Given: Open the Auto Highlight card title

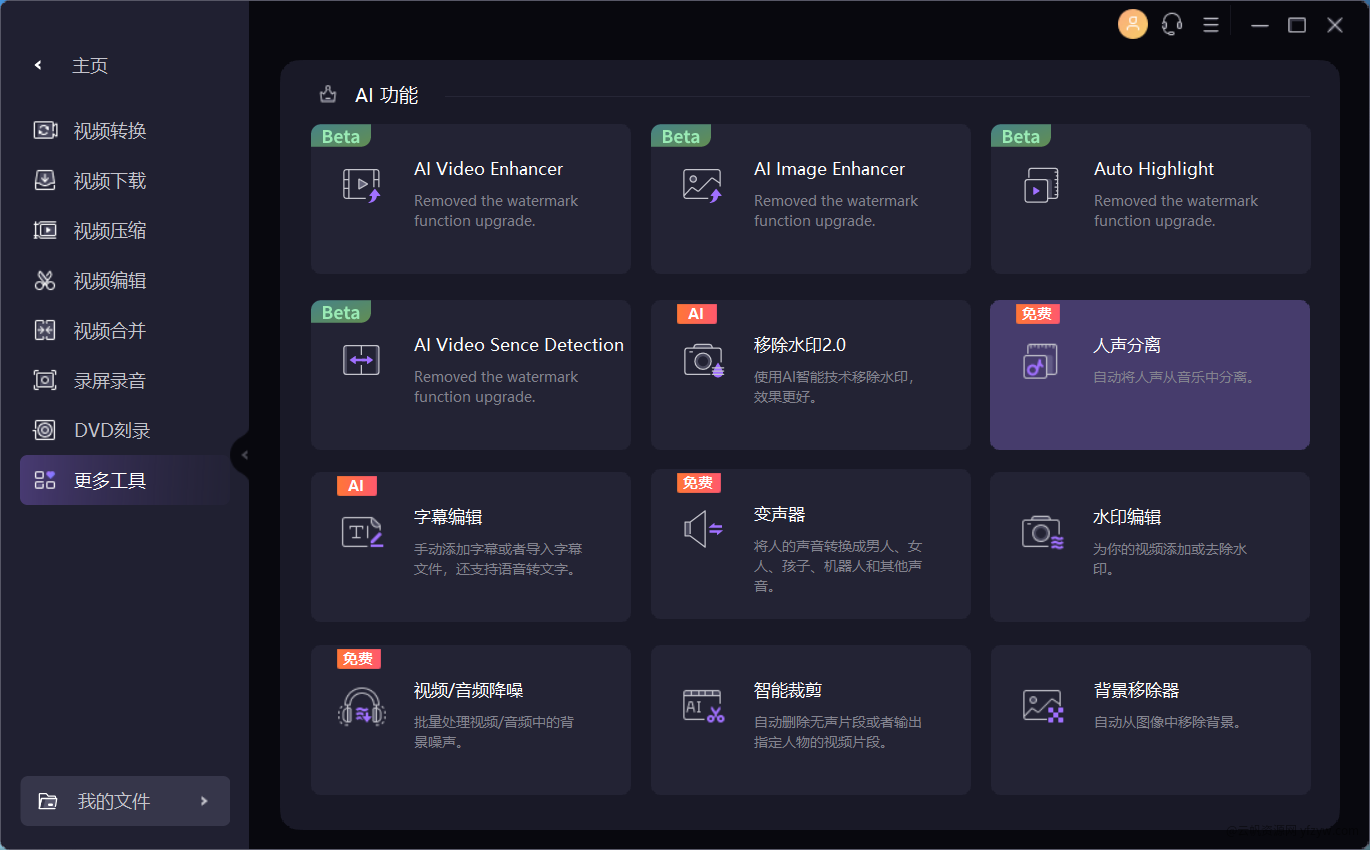Looking at the screenshot, I should (x=1153, y=169).
